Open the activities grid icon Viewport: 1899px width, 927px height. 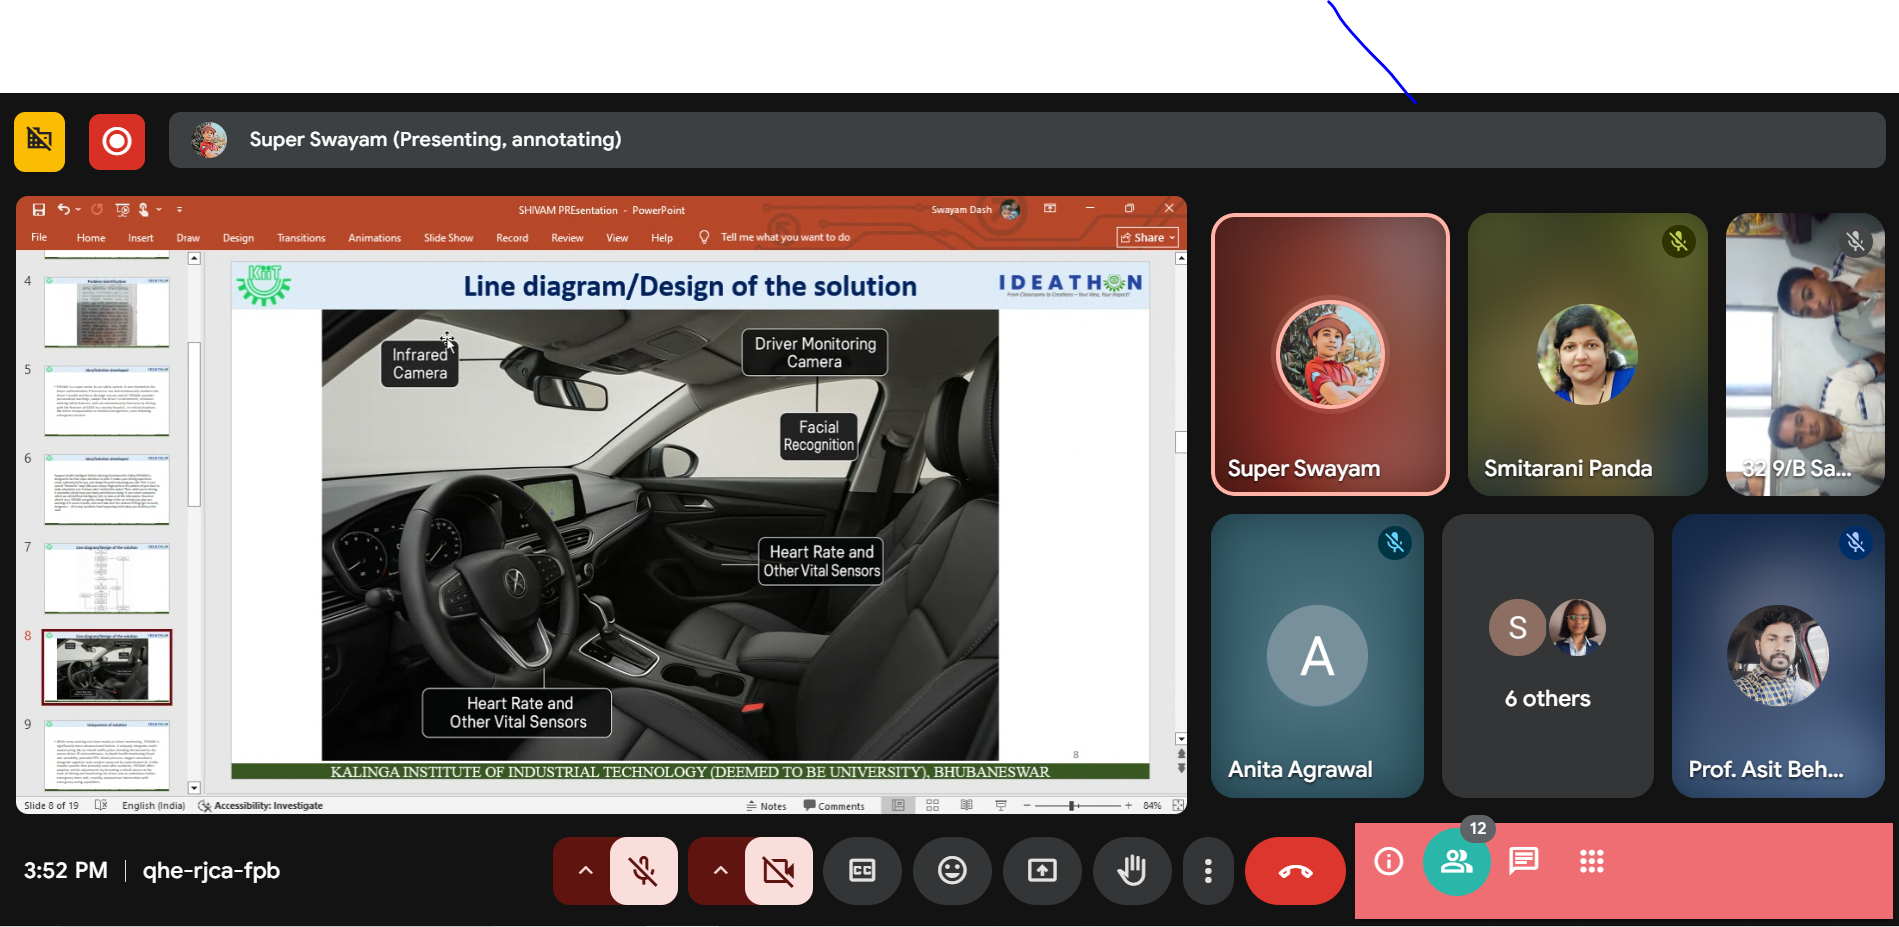[x=1591, y=861]
